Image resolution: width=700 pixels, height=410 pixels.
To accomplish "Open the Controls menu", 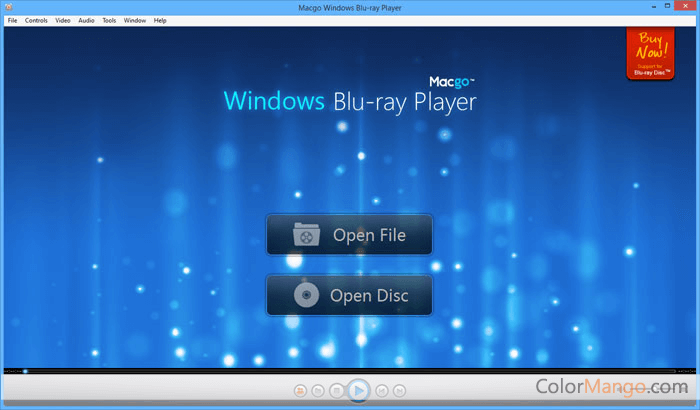I will click(36, 20).
